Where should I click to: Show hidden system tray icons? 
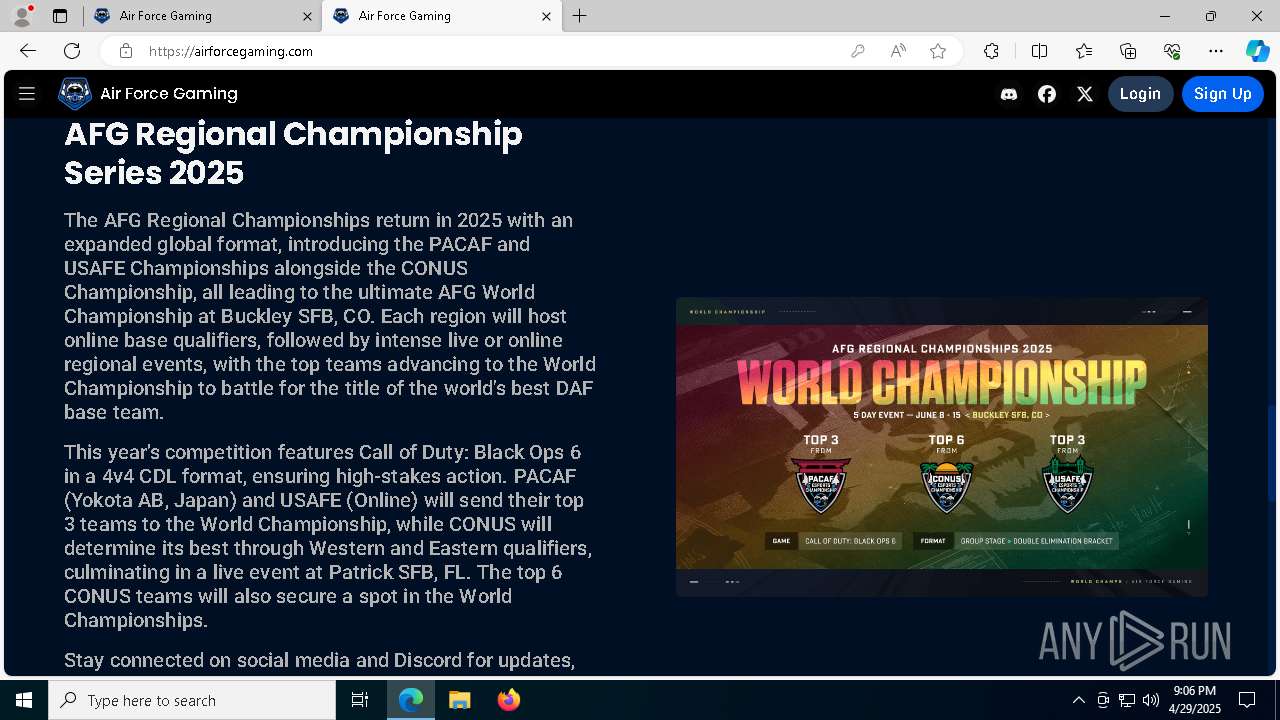(1078, 700)
